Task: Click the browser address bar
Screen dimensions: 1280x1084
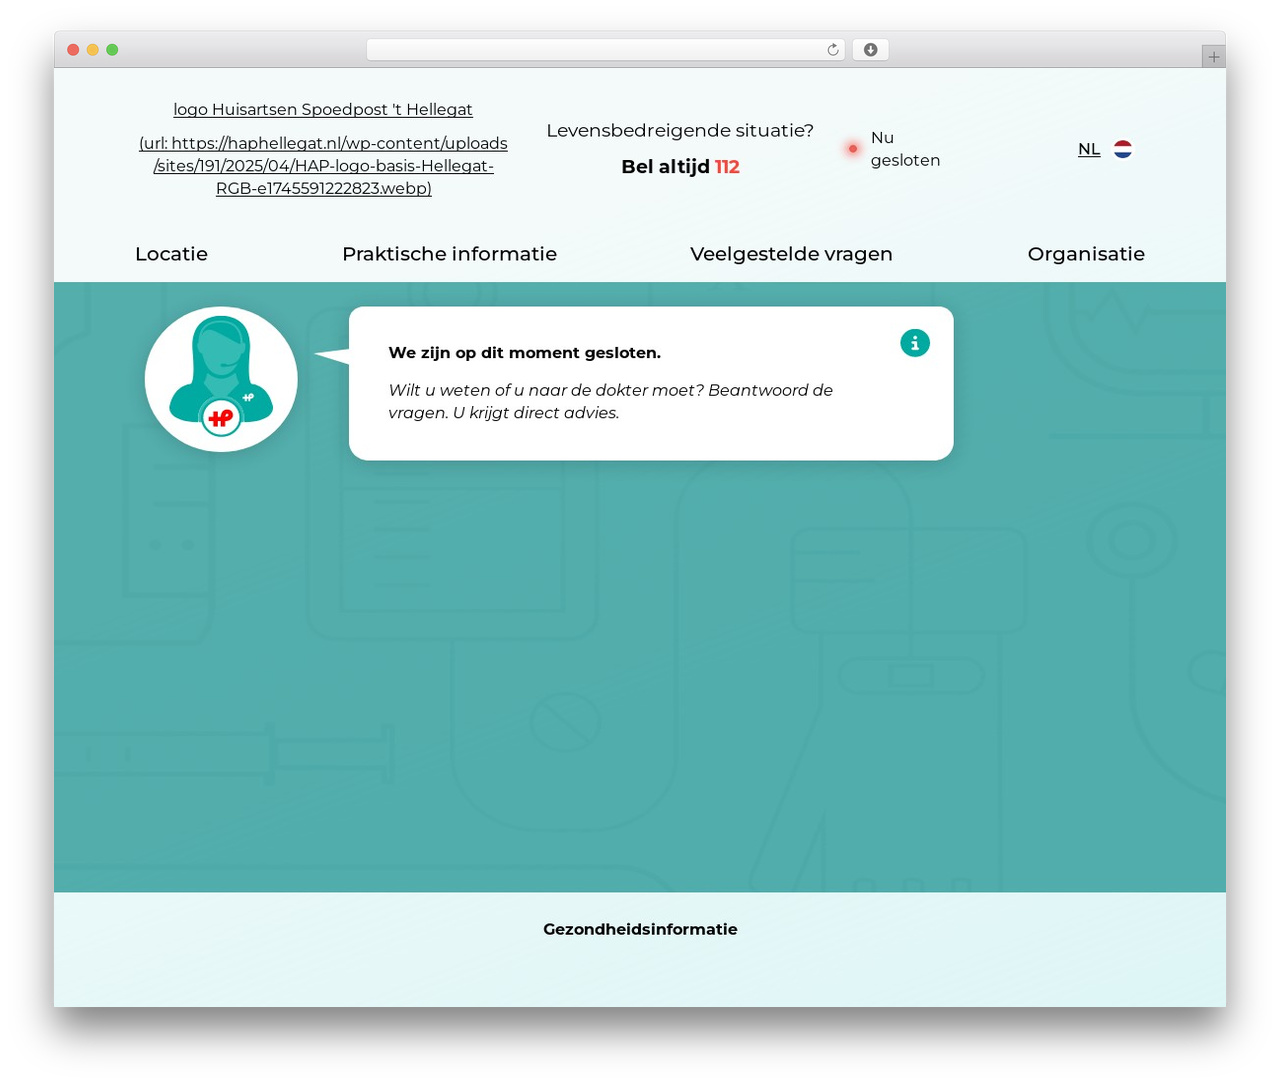Action: click(x=605, y=50)
